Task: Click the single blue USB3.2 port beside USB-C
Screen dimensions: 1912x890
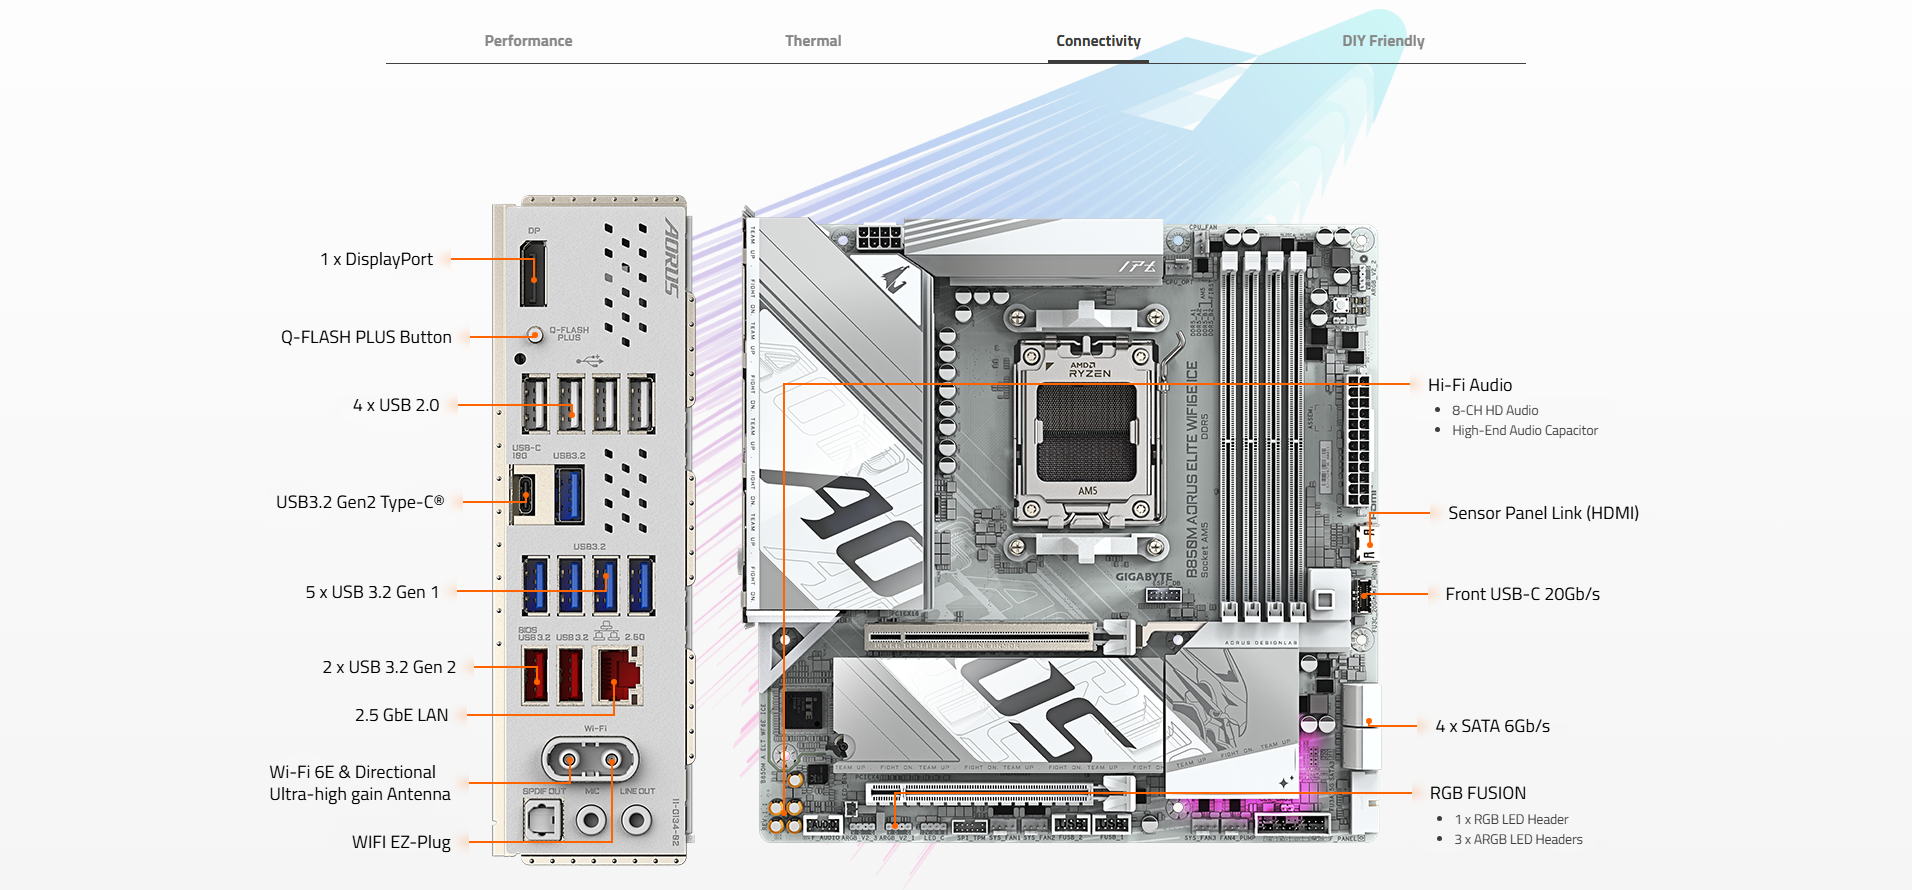Action: [569, 494]
